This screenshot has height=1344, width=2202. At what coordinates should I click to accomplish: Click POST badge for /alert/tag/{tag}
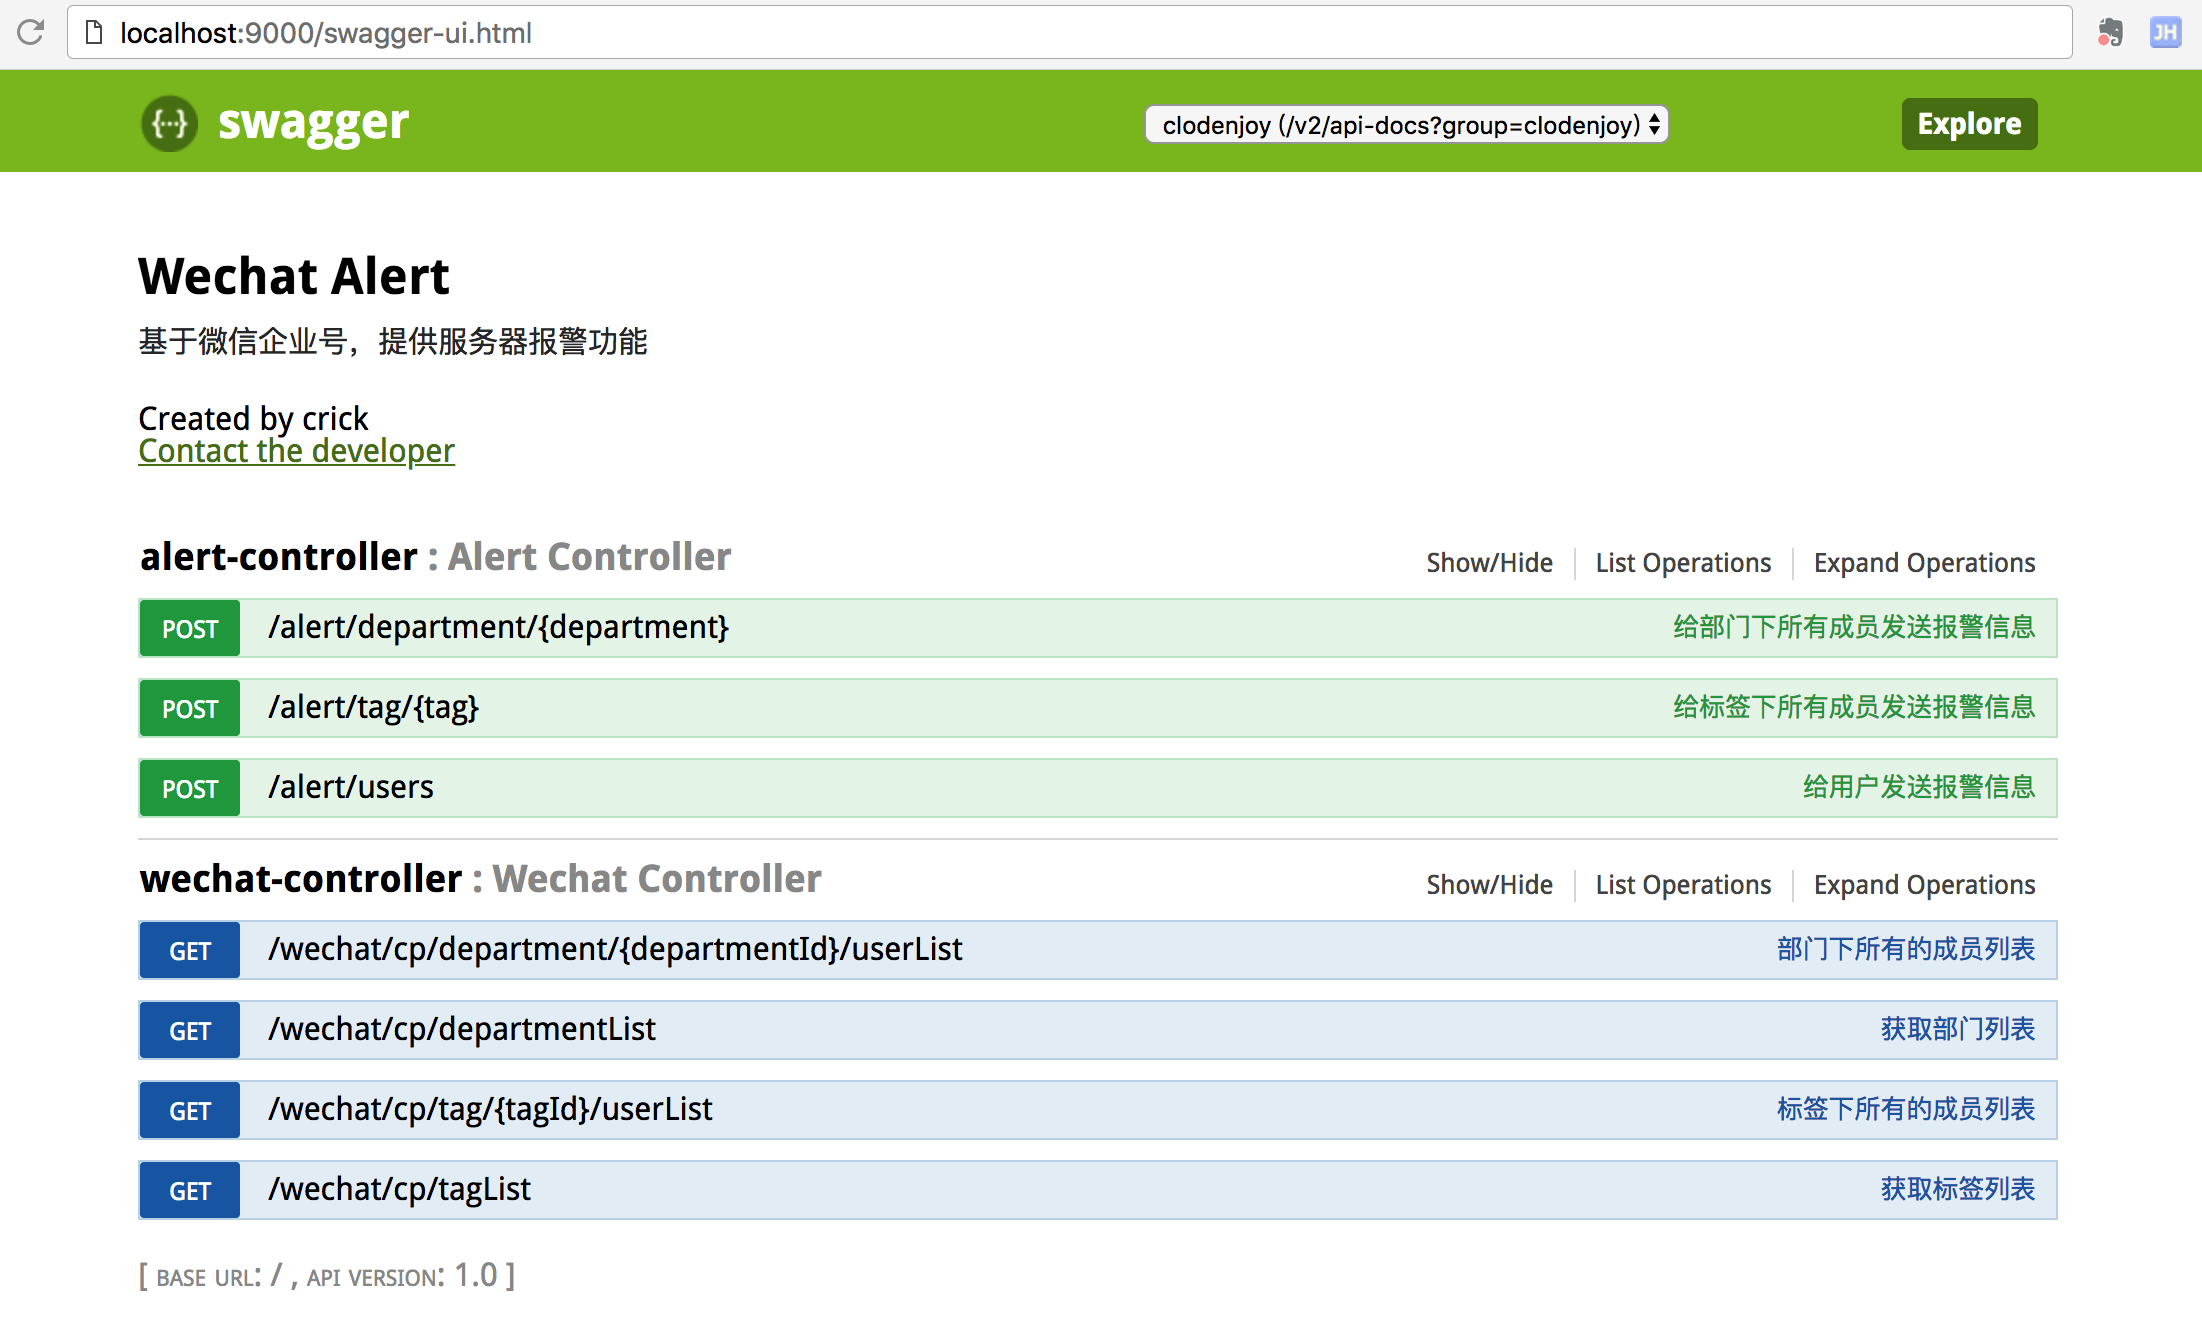tap(190, 709)
